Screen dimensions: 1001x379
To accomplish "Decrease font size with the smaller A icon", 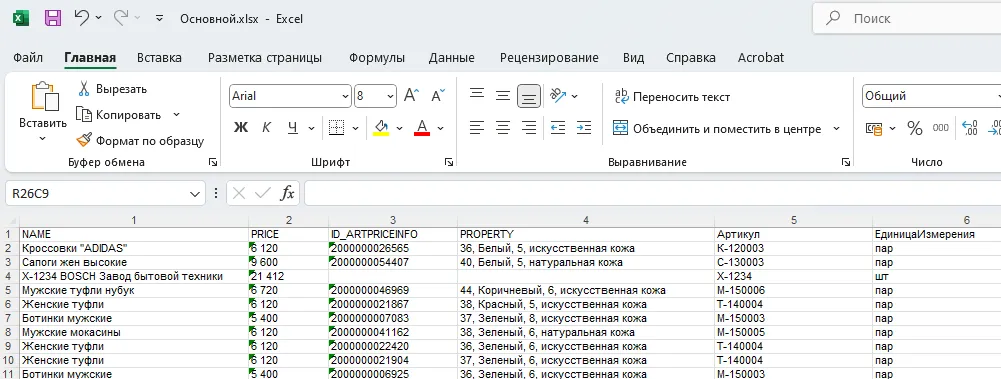I will (x=438, y=96).
